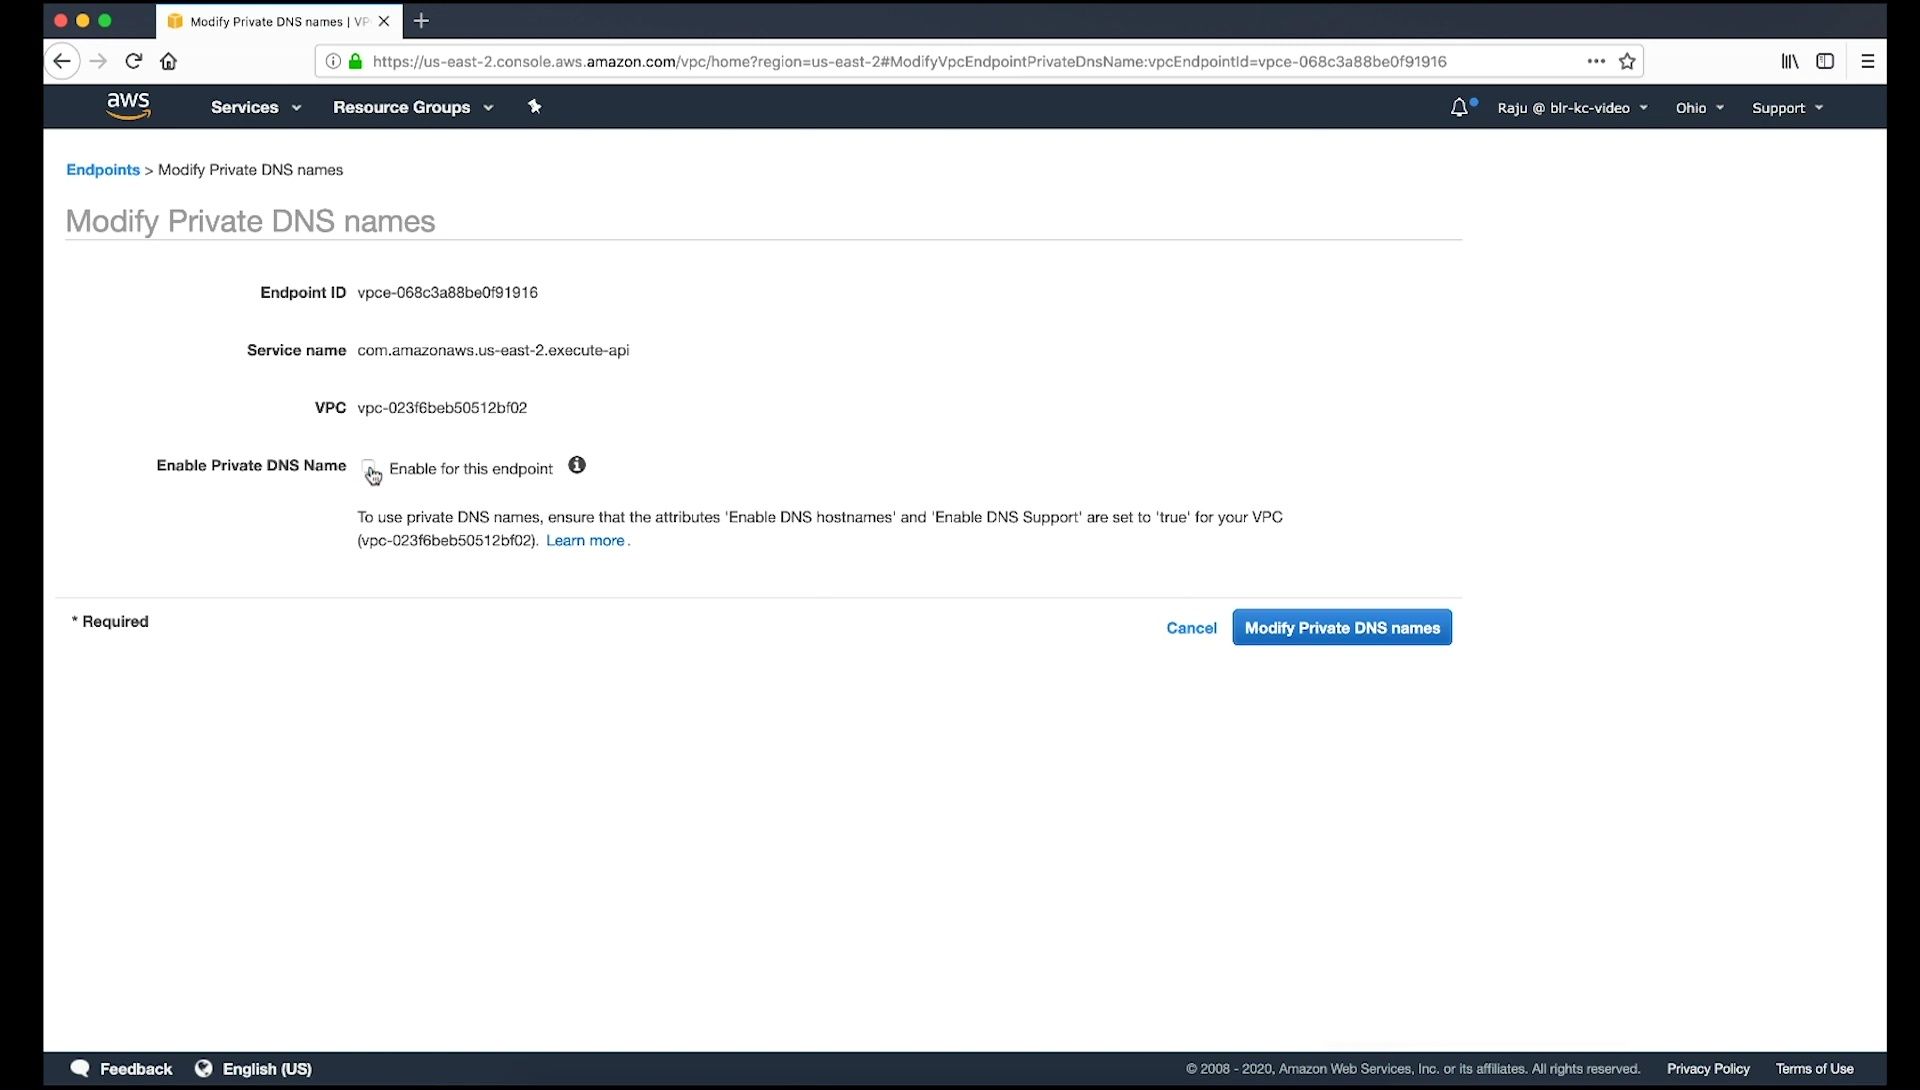The image size is (1920, 1090).
Task: Click the Modify Private DNS names button
Action: (1342, 628)
